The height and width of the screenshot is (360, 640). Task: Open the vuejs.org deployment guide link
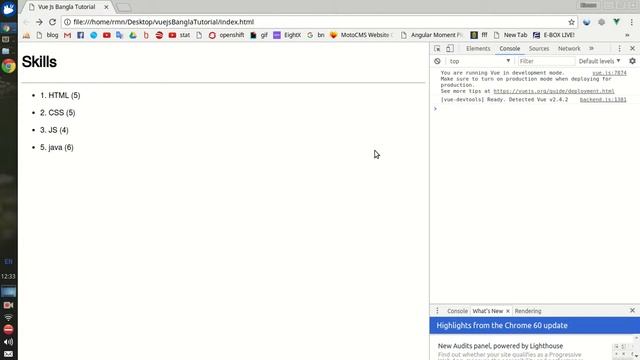click(x=553, y=91)
